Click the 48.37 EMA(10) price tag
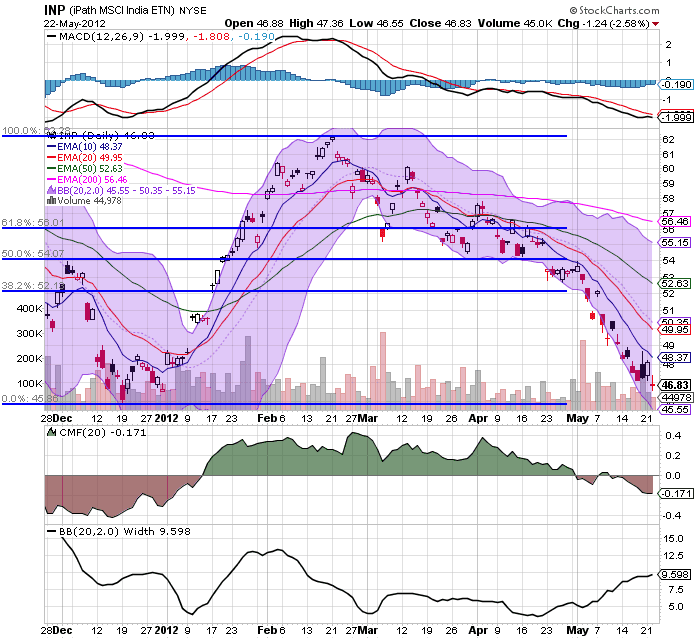The width and height of the screenshot is (700, 639). point(675,357)
